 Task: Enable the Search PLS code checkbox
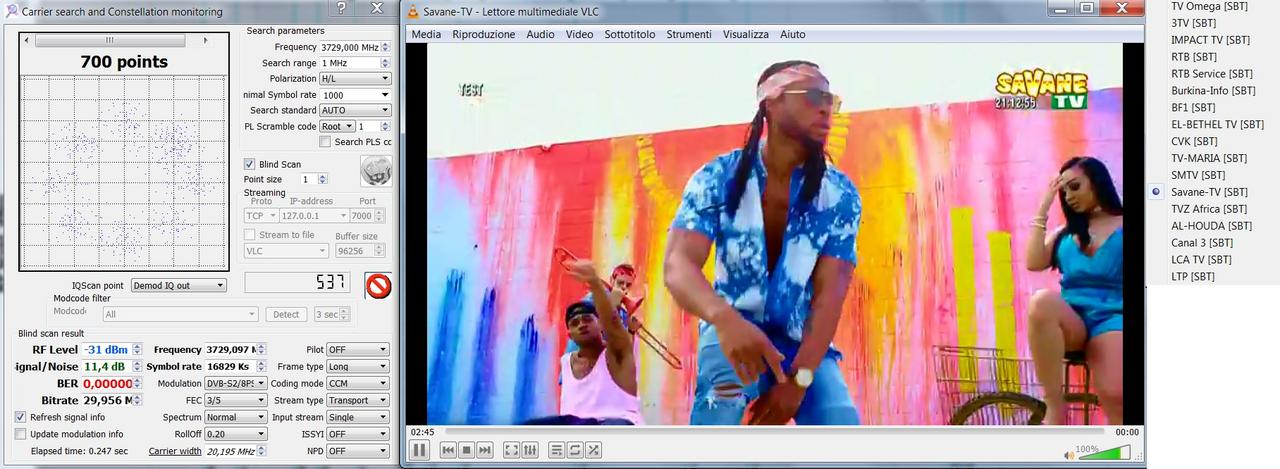[x=325, y=142]
